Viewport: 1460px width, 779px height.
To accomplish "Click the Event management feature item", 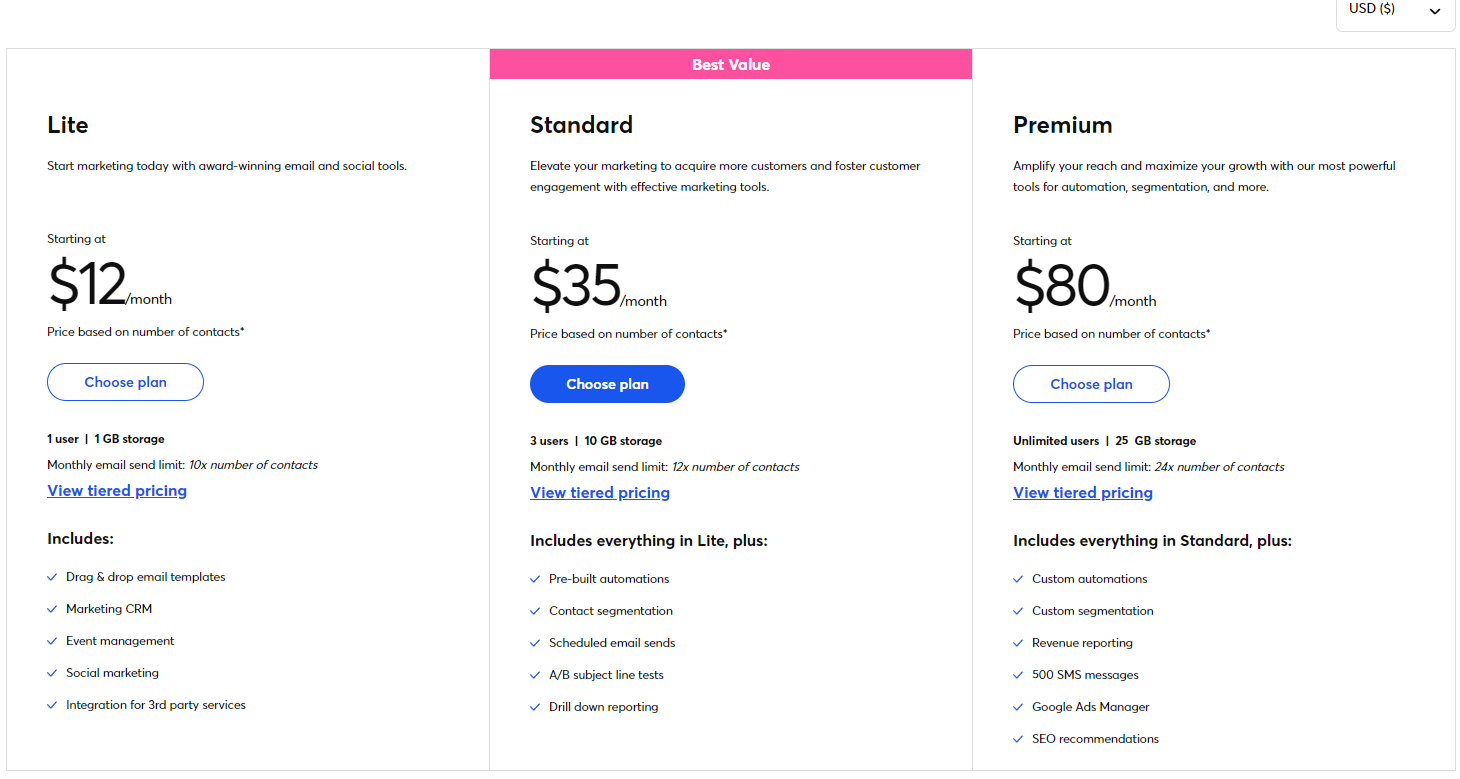I will 120,641.
